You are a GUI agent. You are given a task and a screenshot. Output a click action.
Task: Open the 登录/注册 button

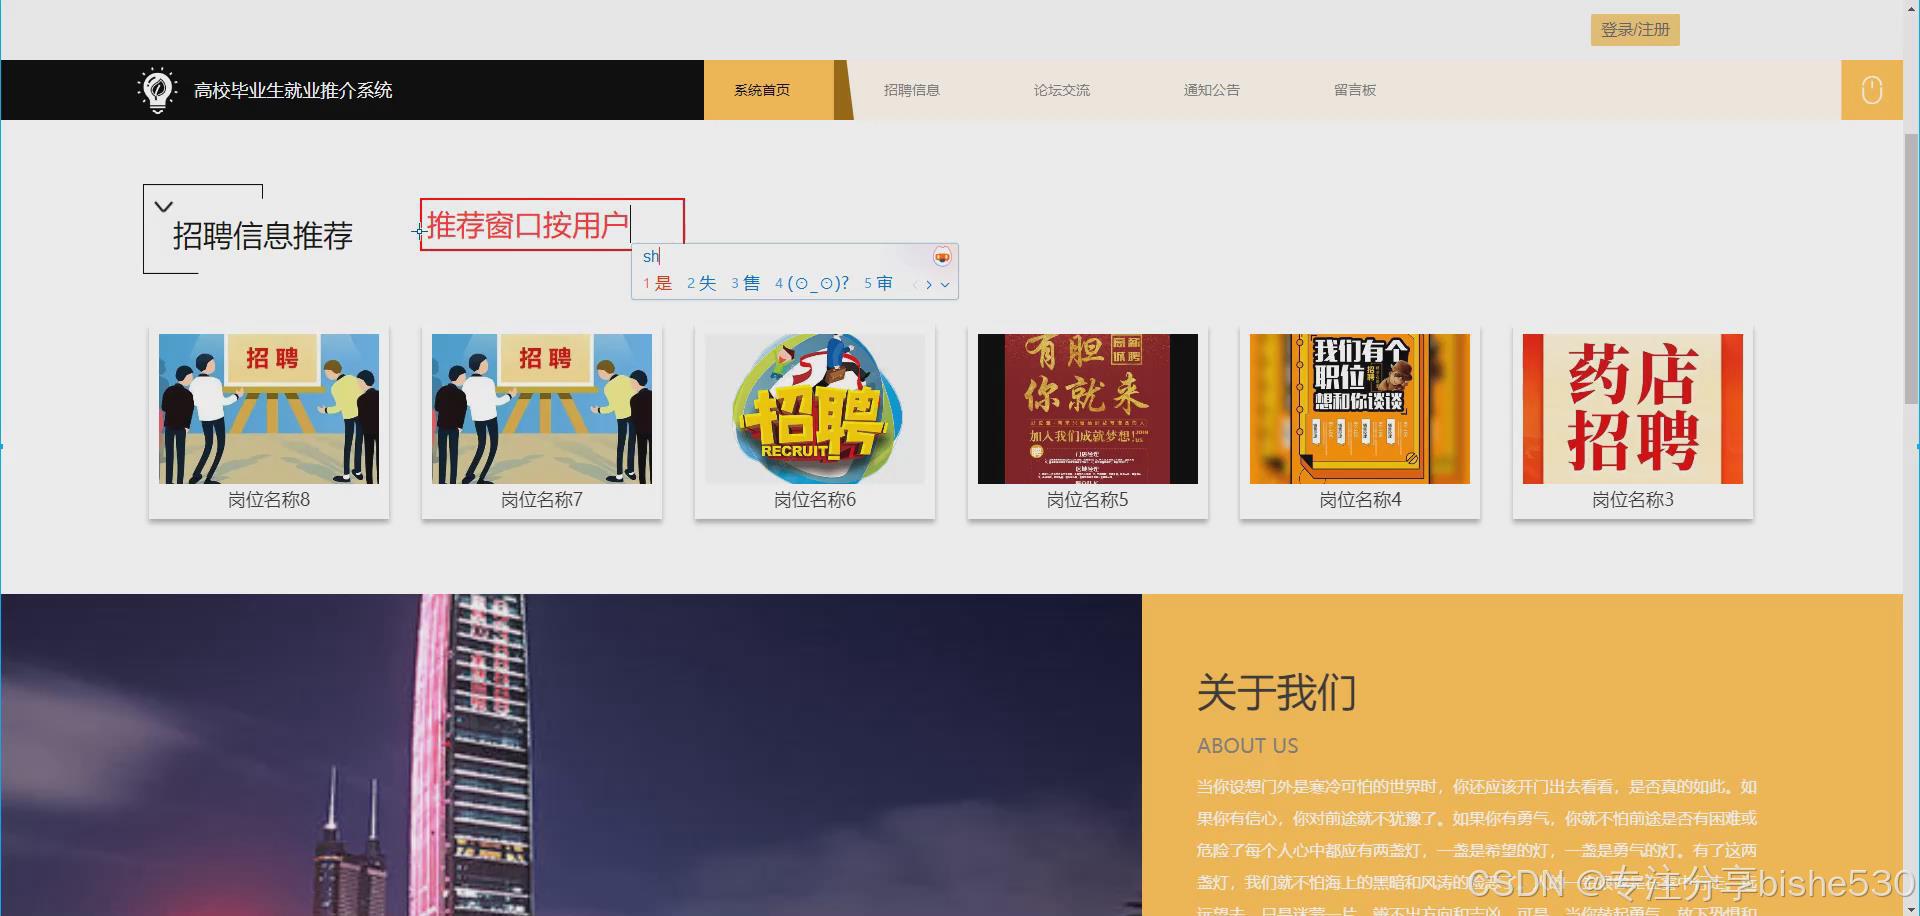pos(1634,29)
